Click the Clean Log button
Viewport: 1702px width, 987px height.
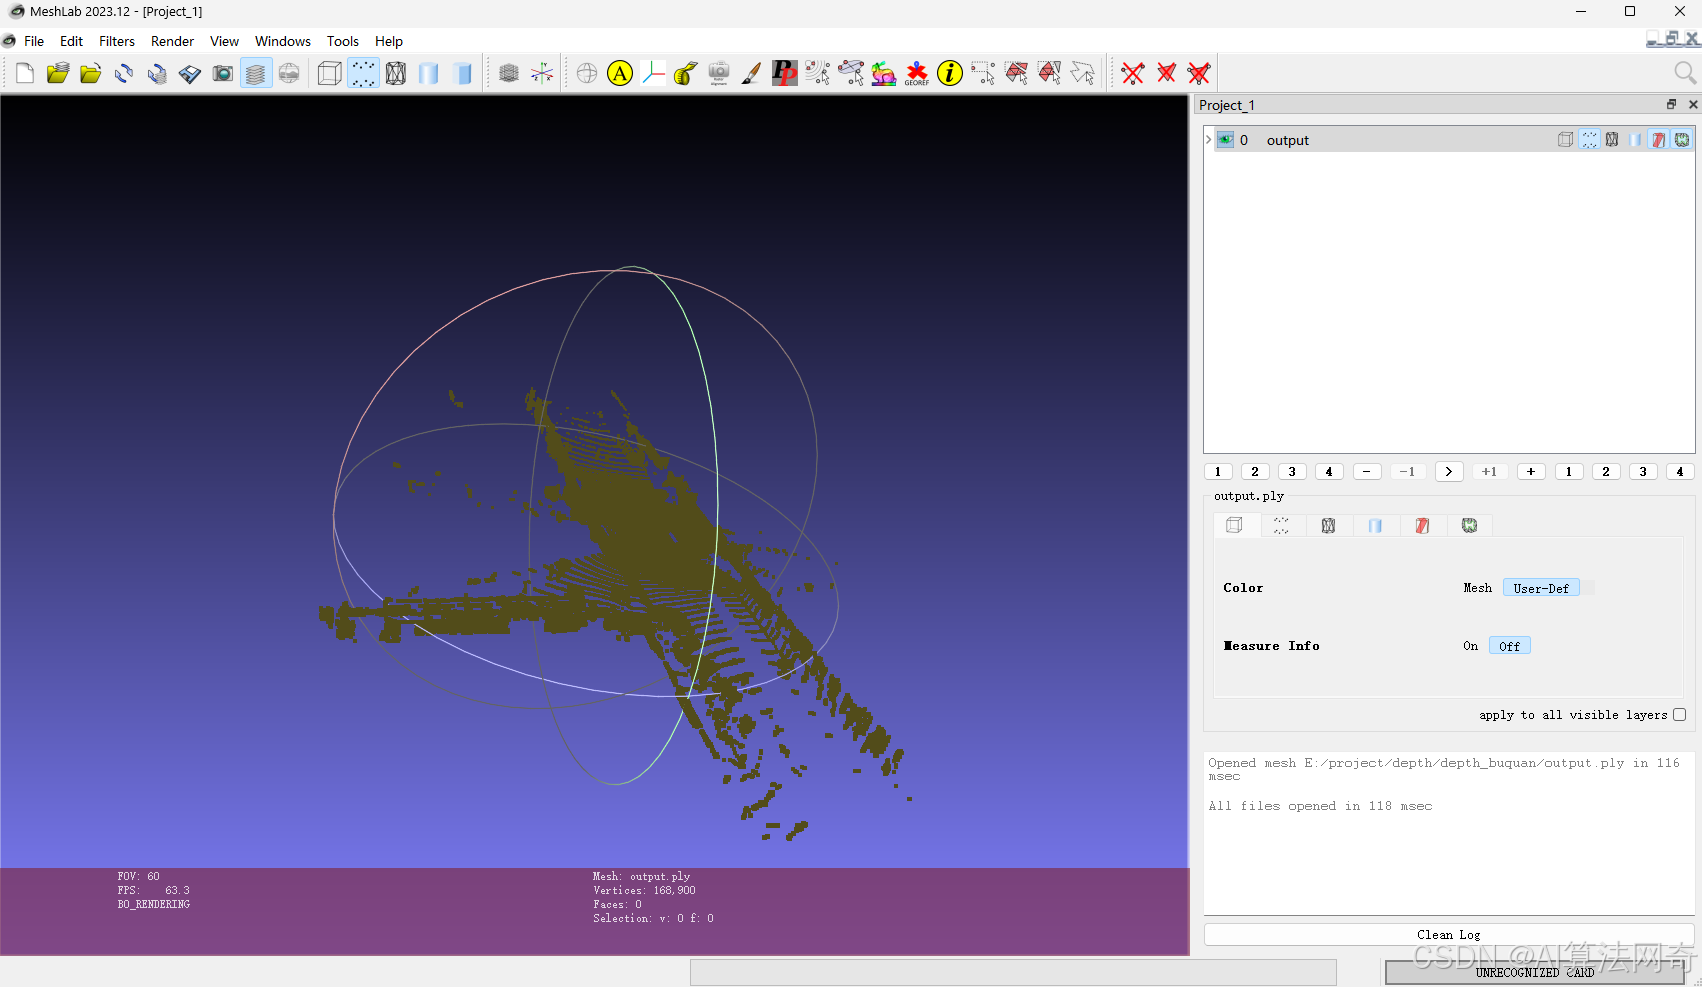pos(1448,934)
